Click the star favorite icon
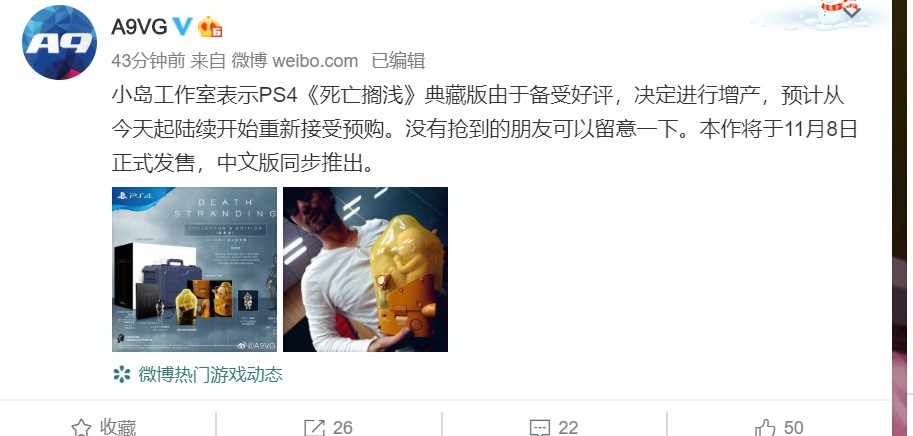913x436 pixels. (81, 428)
